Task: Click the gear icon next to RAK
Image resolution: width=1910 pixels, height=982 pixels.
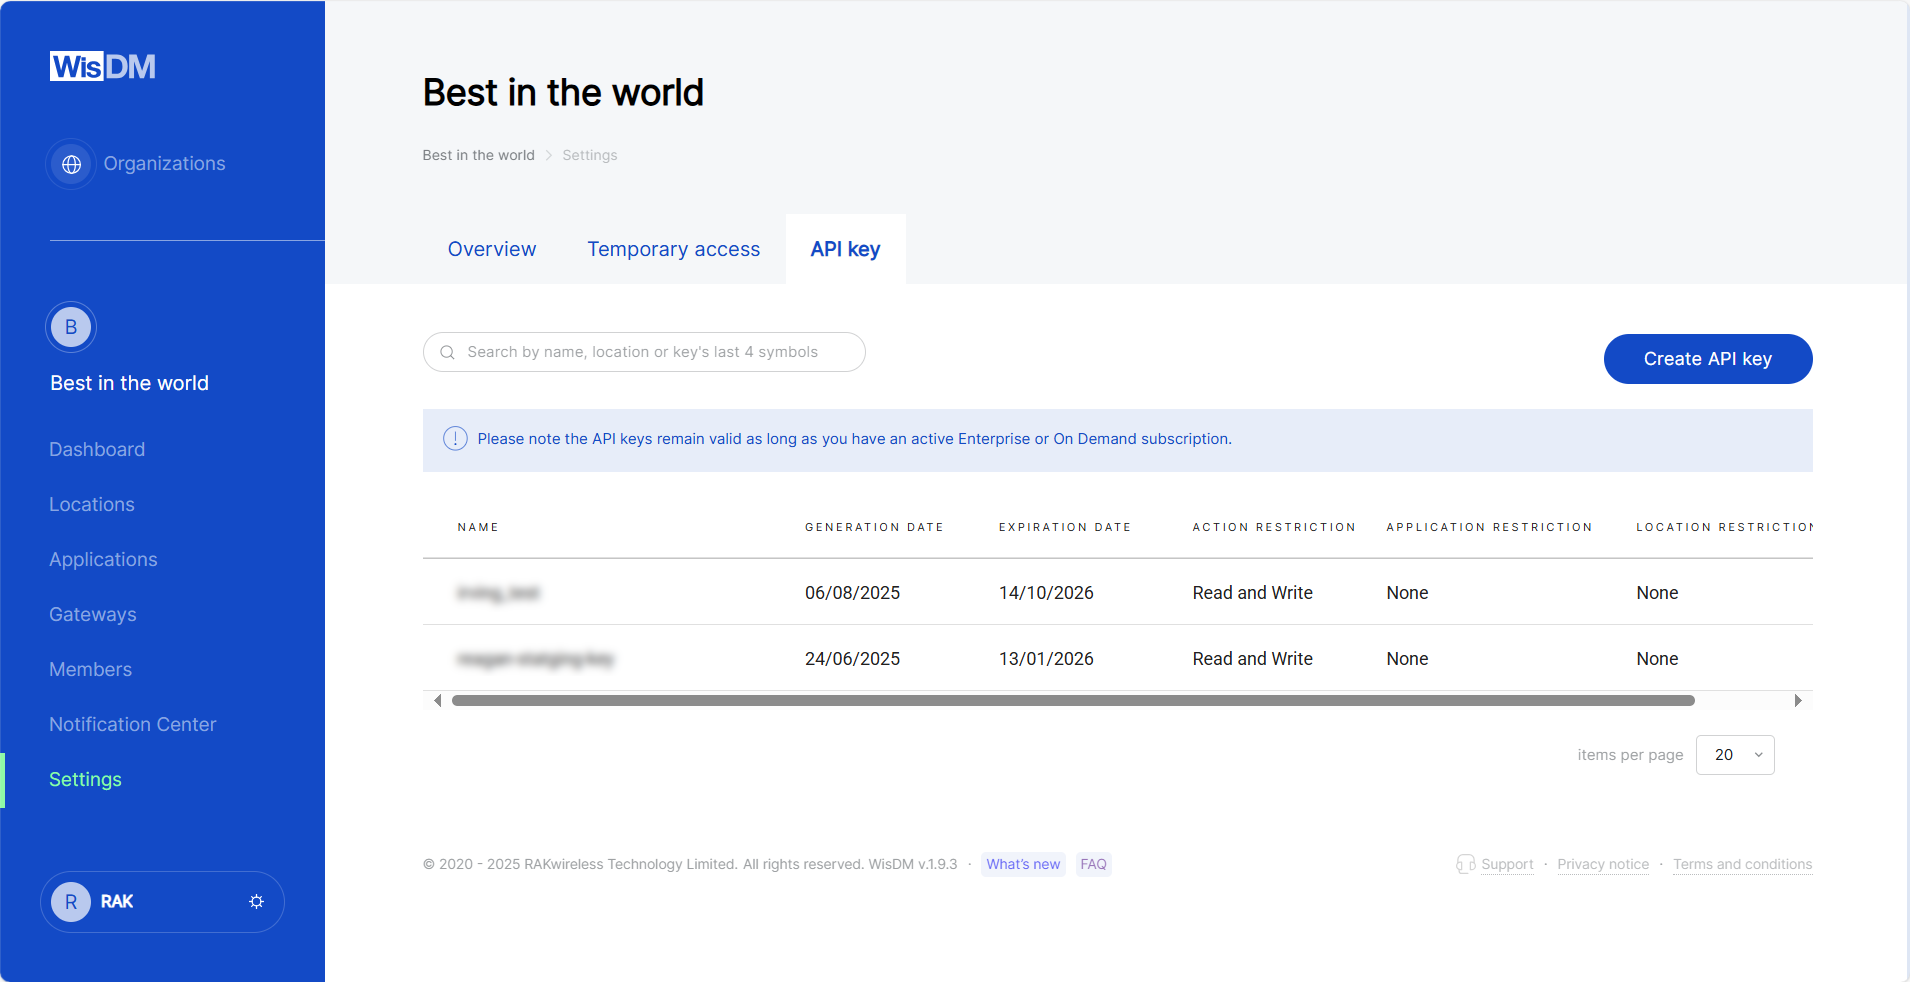Action: (x=256, y=901)
